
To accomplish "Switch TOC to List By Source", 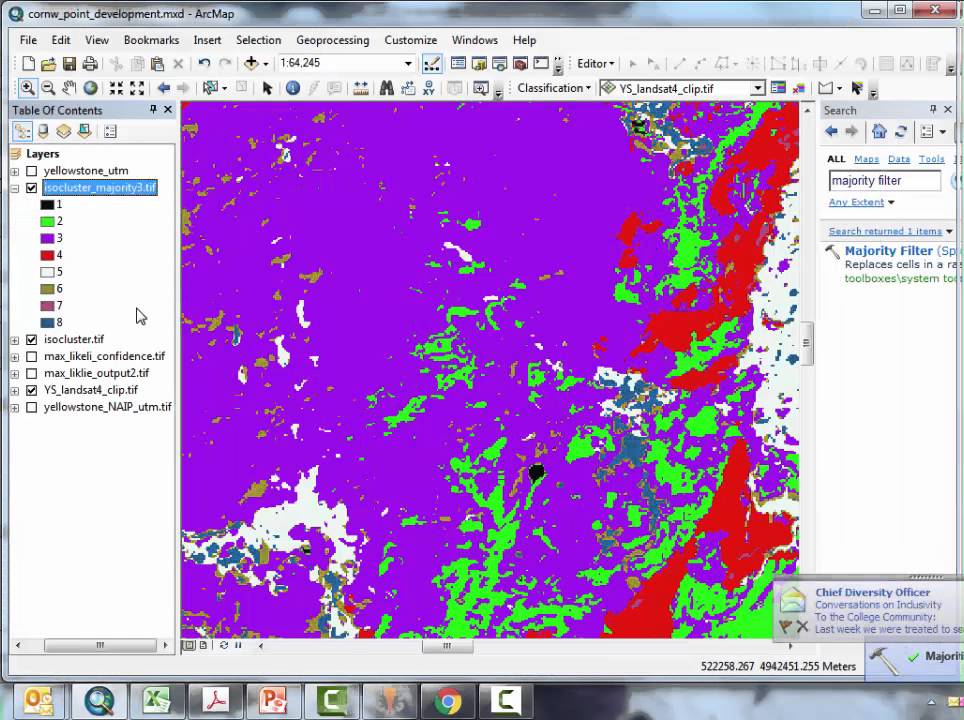I will (x=43, y=132).
